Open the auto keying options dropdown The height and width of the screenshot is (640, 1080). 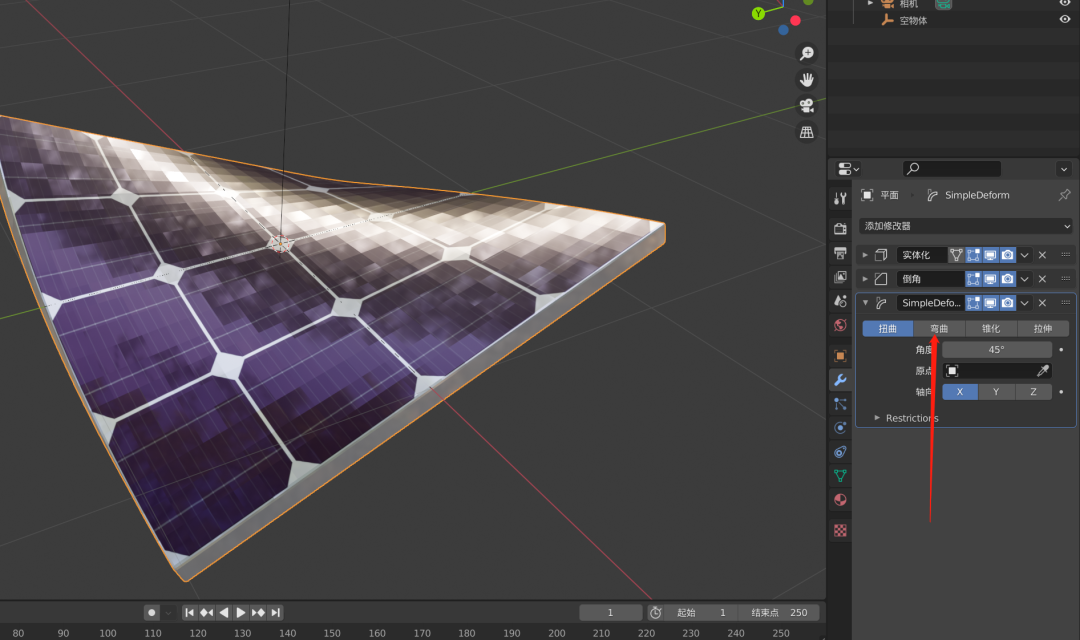pos(168,612)
